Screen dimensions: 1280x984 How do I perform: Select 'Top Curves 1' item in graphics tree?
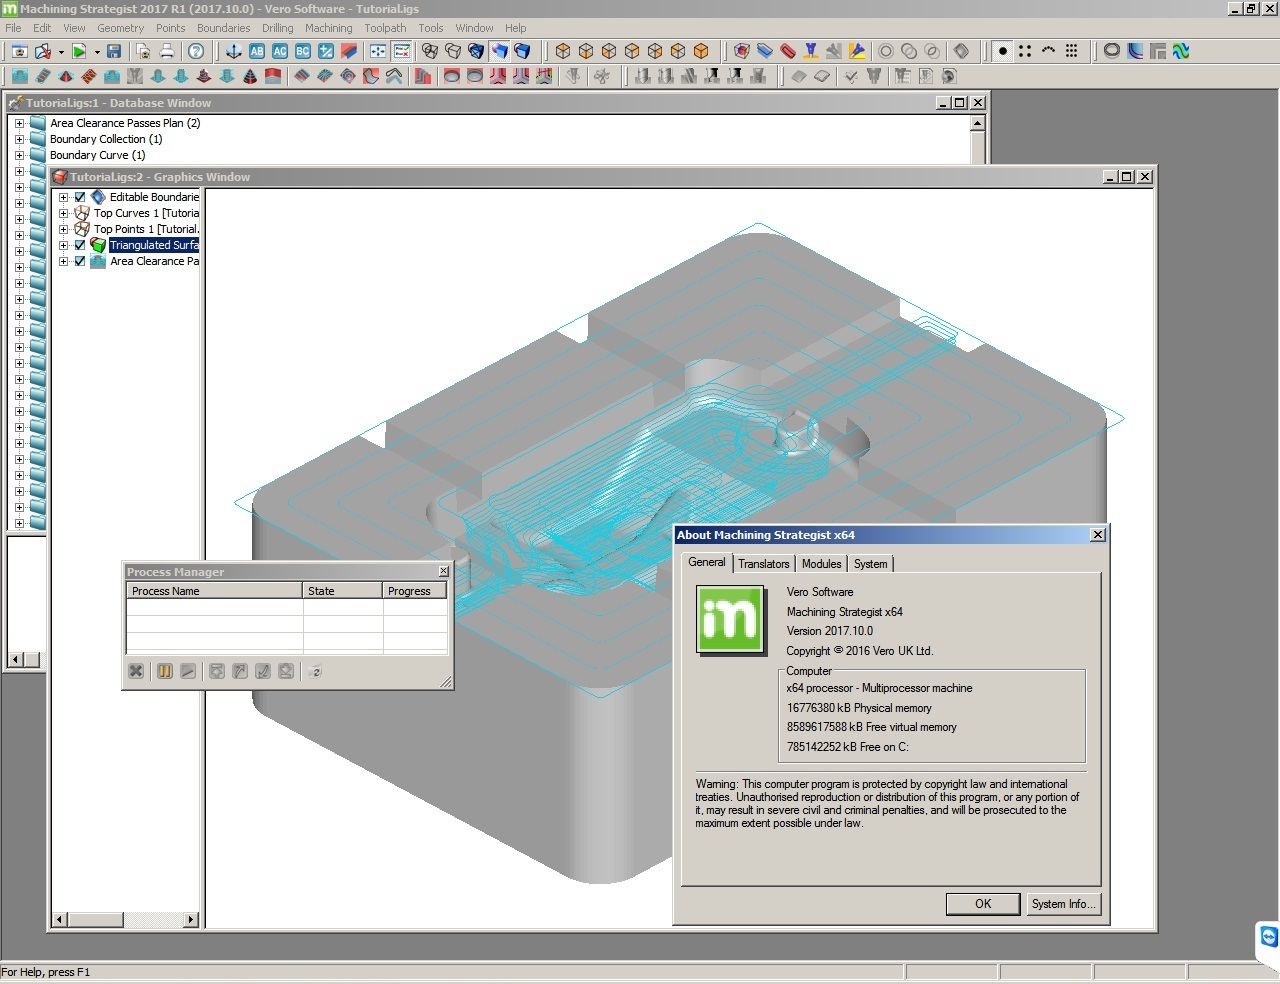147,213
